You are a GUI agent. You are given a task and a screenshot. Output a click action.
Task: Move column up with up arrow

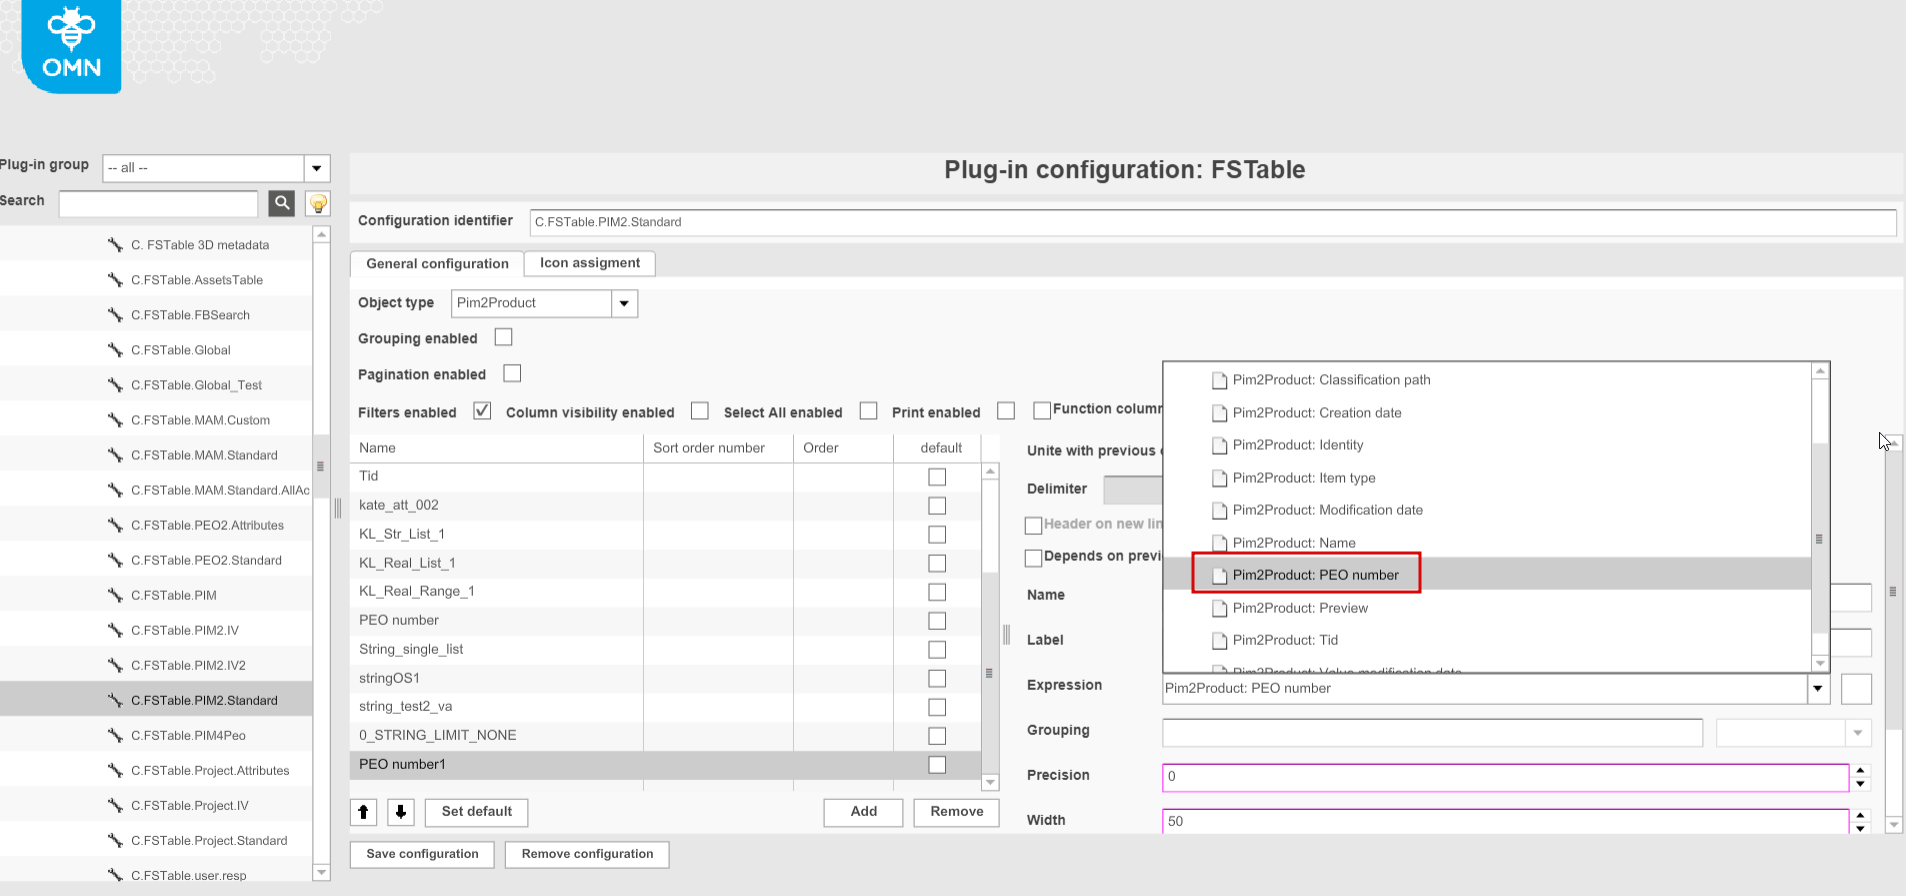pyautogui.click(x=364, y=812)
